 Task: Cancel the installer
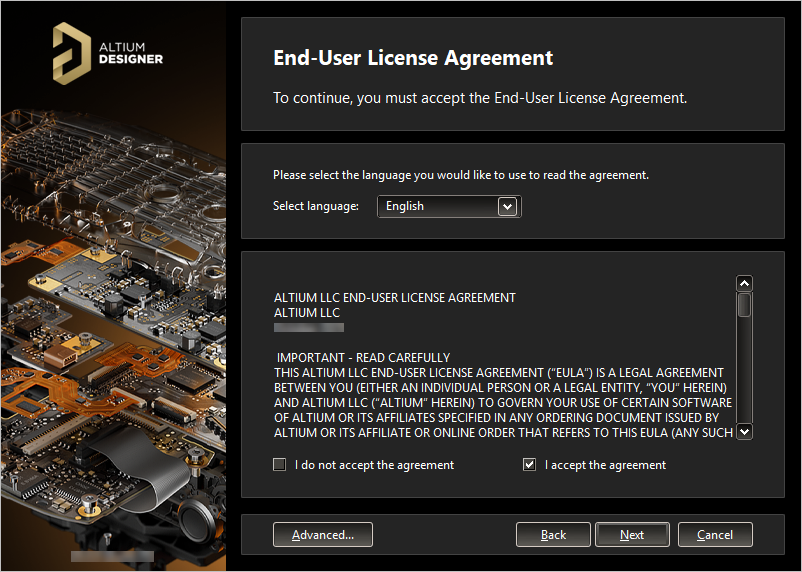(x=715, y=535)
